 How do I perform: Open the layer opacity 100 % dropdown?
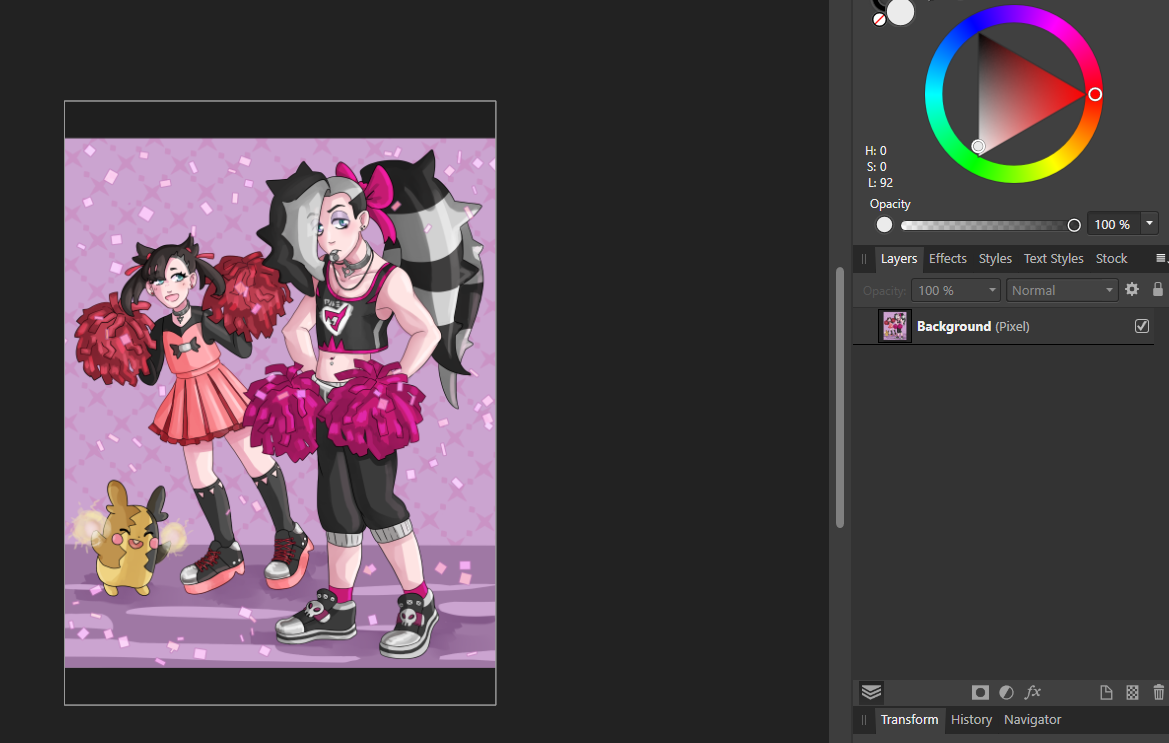coord(956,290)
